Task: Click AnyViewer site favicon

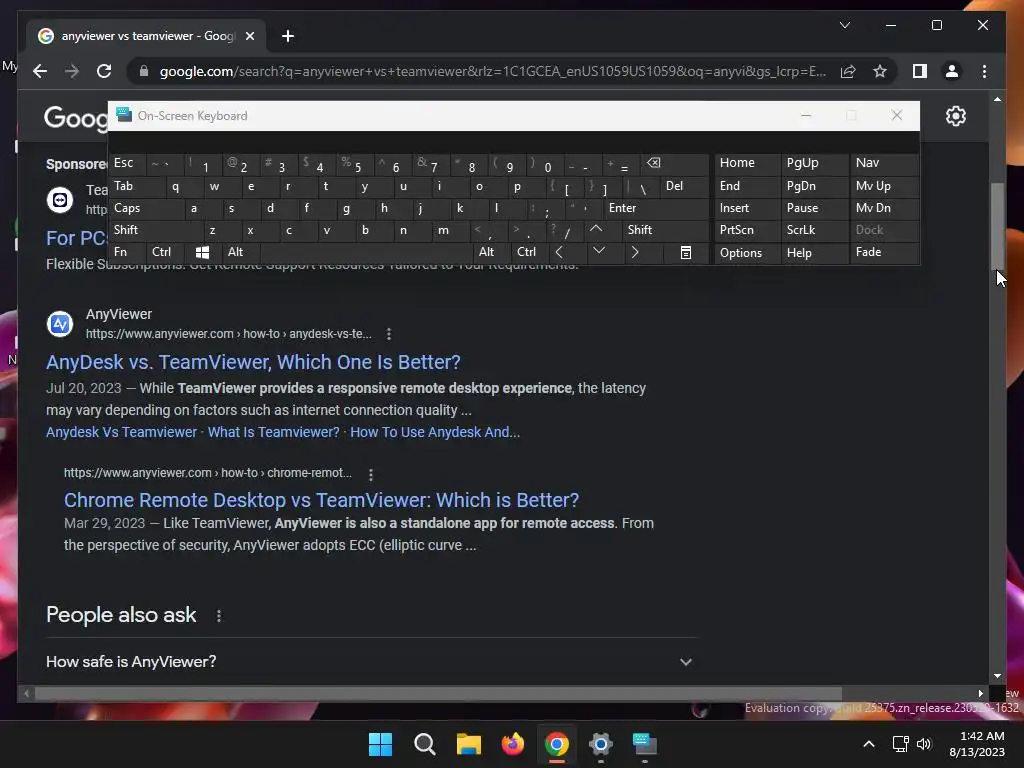Action: click(60, 324)
